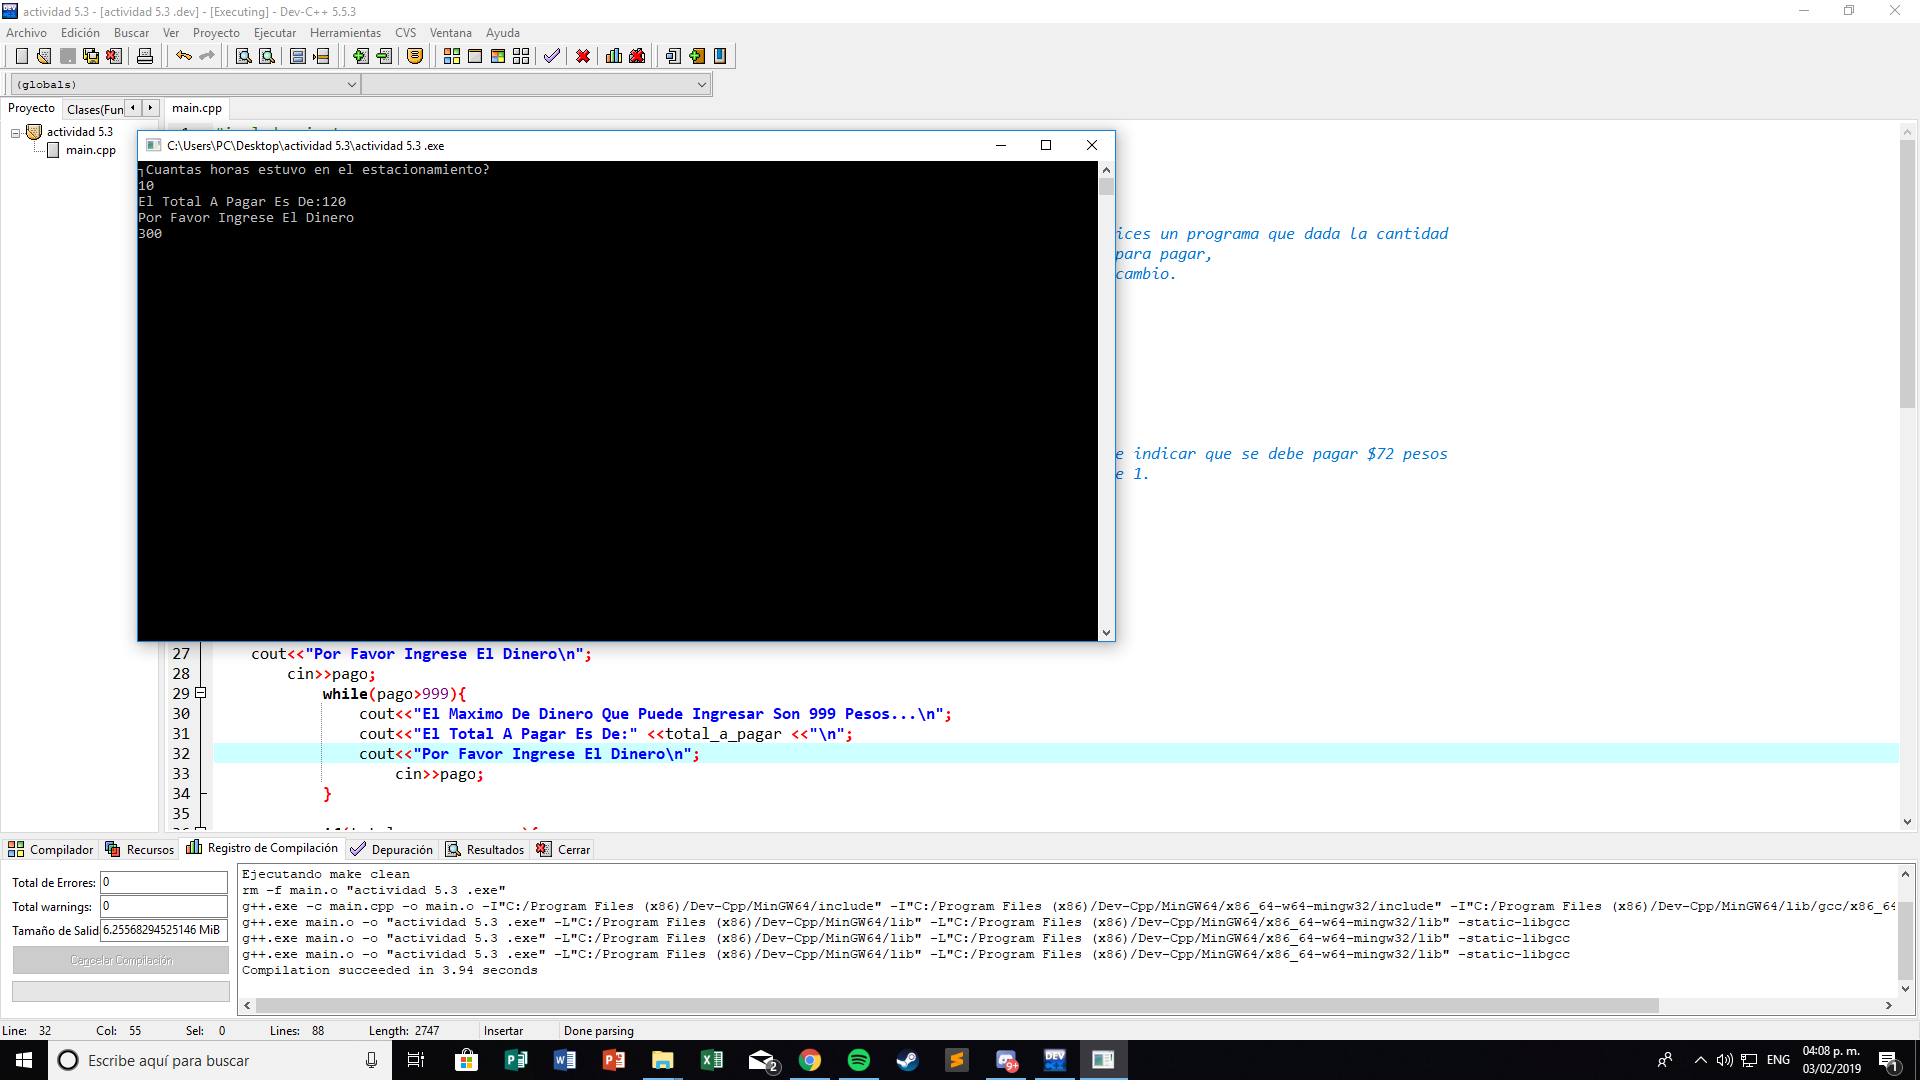Image resolution: width=1920 pixels, height=1080 pixels.
Task: Select the main.cpp editor tab
Action: pyautogui.click(x=197, y=108)
